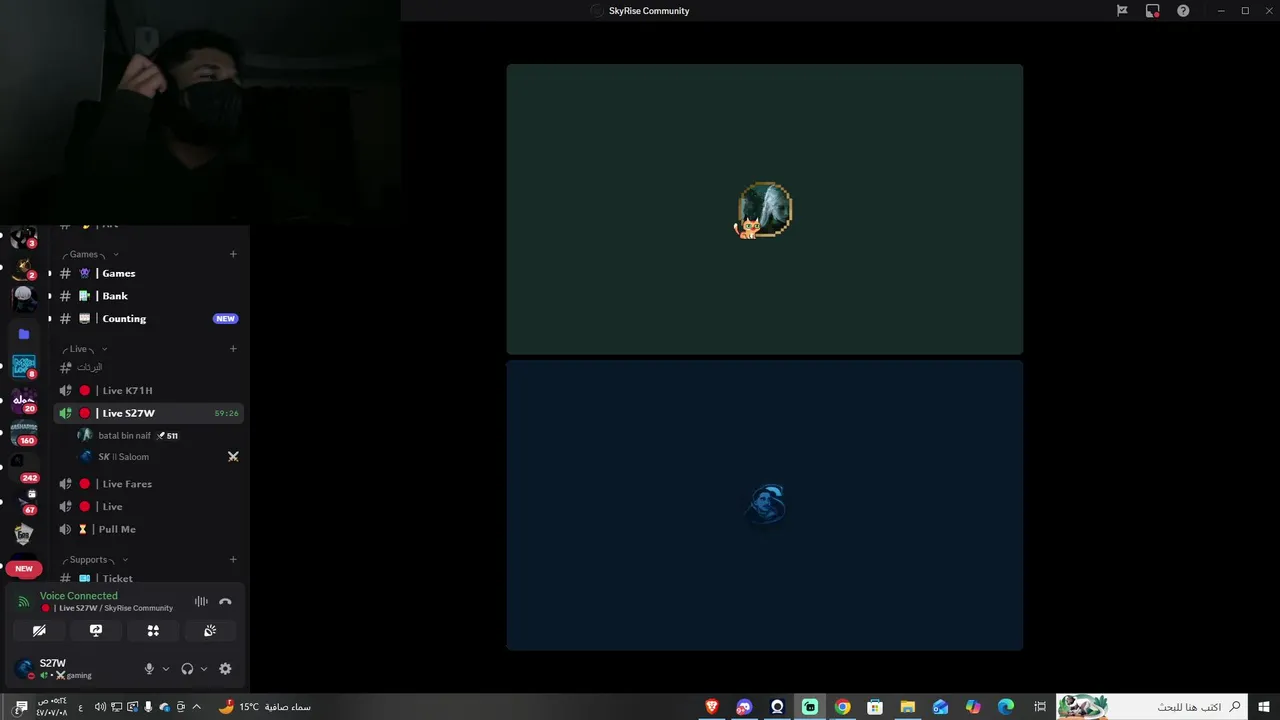Join the Pull Me voice channel
This screenshot has width=1280, height=720.
[x=148, y=529]
